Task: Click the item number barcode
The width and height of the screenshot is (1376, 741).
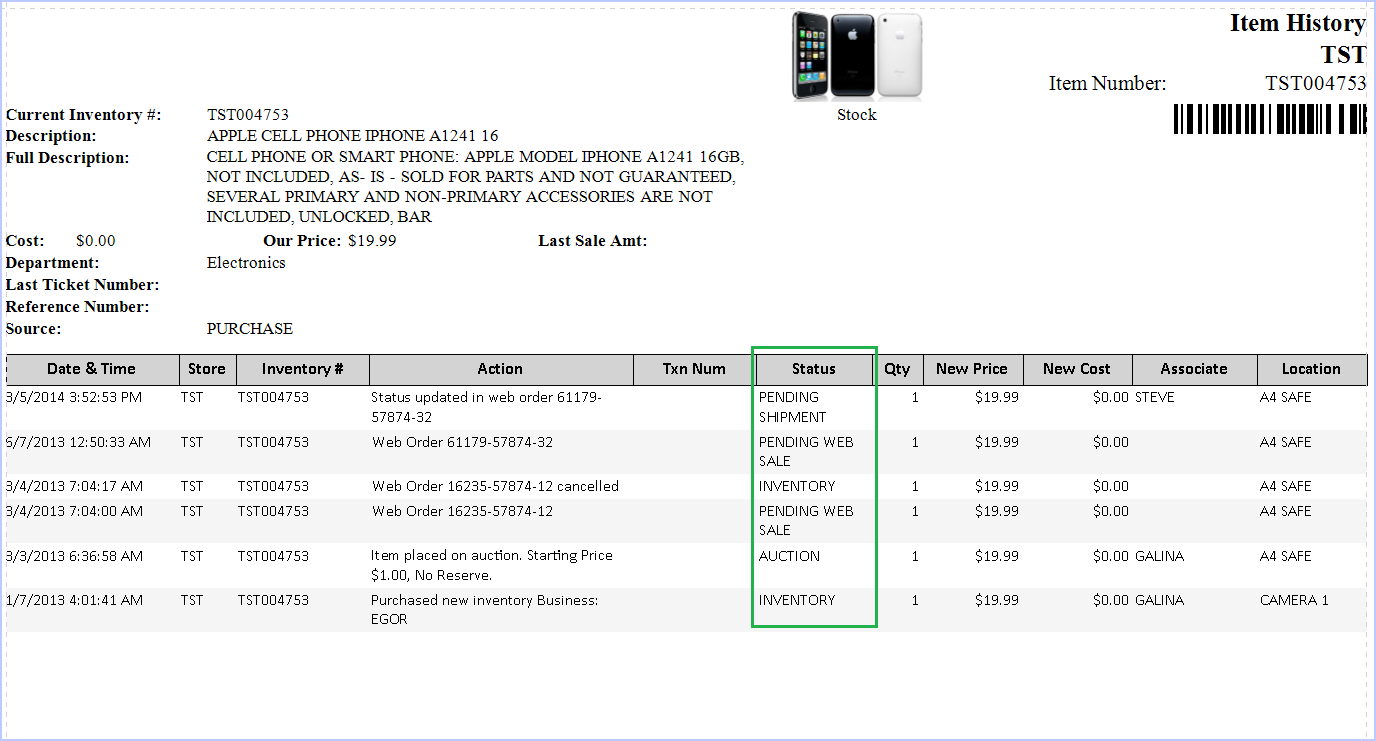Action: [x=1269, y=118]
